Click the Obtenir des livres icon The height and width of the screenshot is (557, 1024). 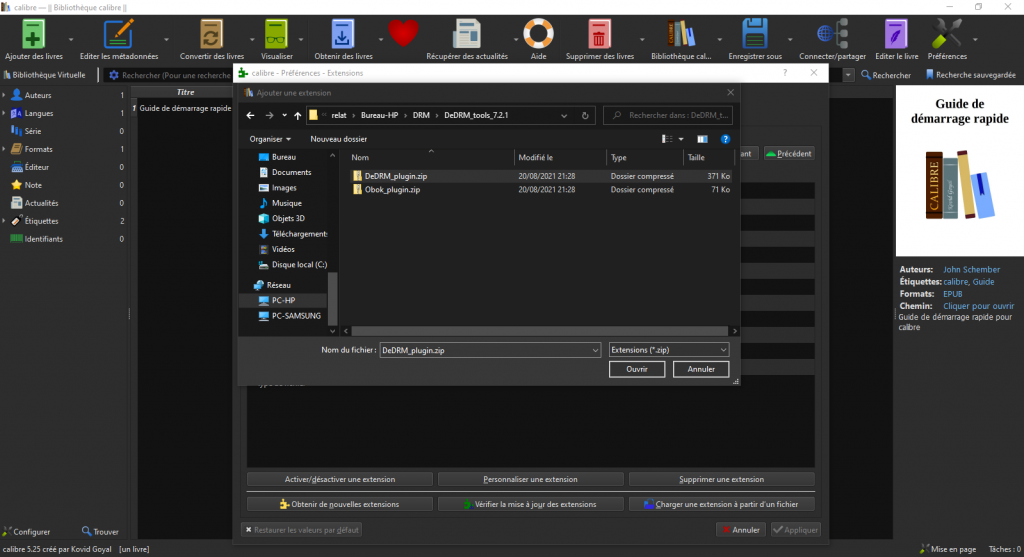(342, 34)
